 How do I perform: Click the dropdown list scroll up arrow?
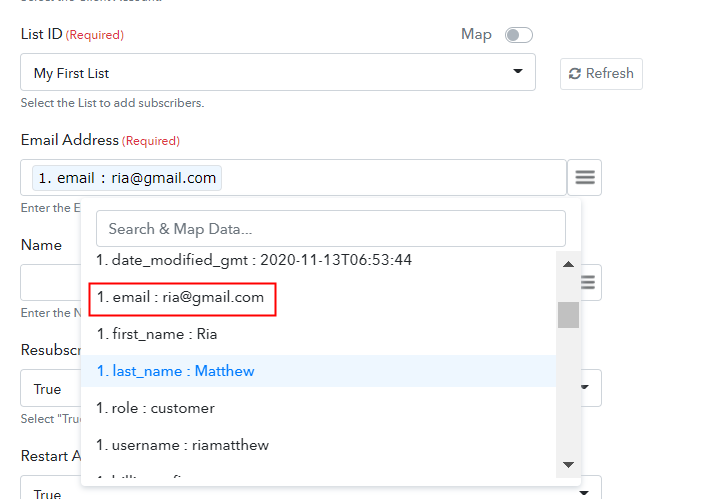click(568, 264)
